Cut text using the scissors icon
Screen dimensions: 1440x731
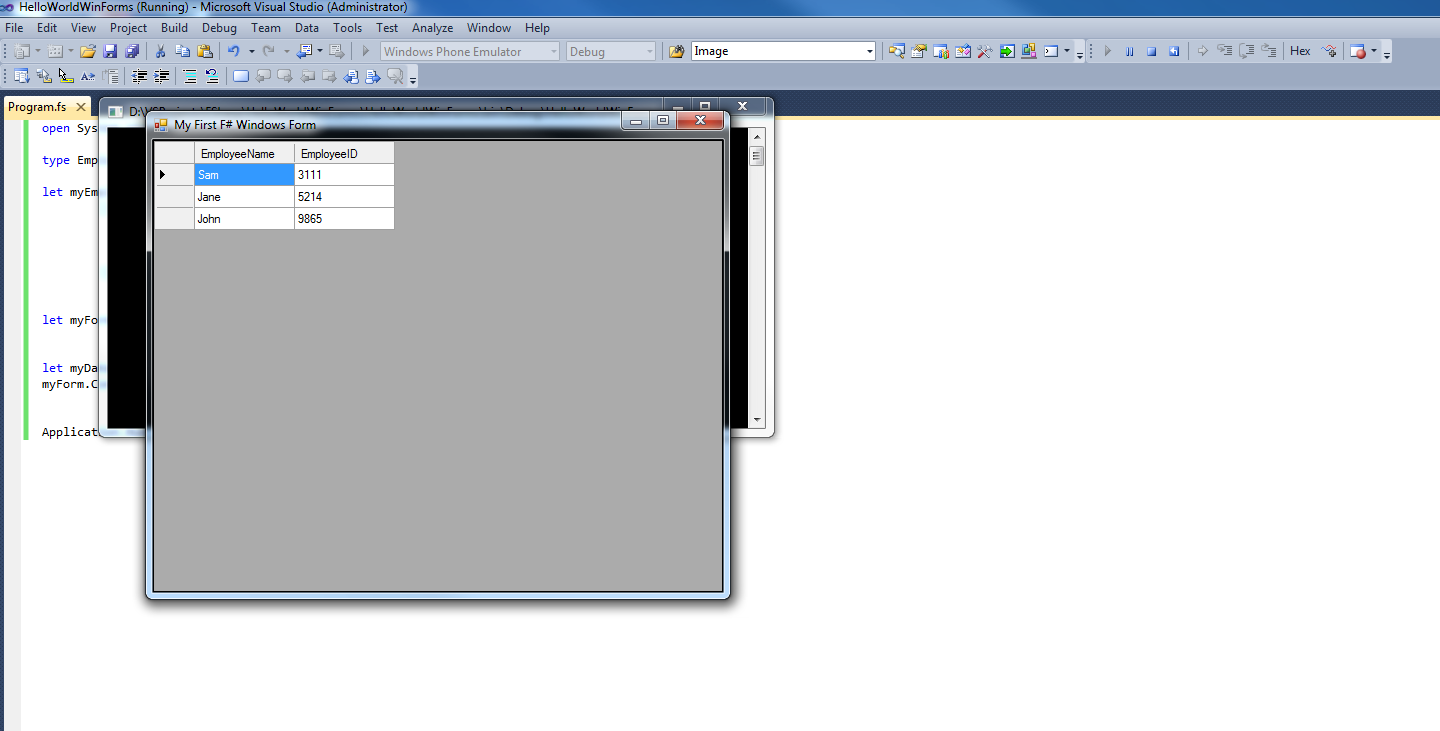pyautogui.click(x=159, y=50)
